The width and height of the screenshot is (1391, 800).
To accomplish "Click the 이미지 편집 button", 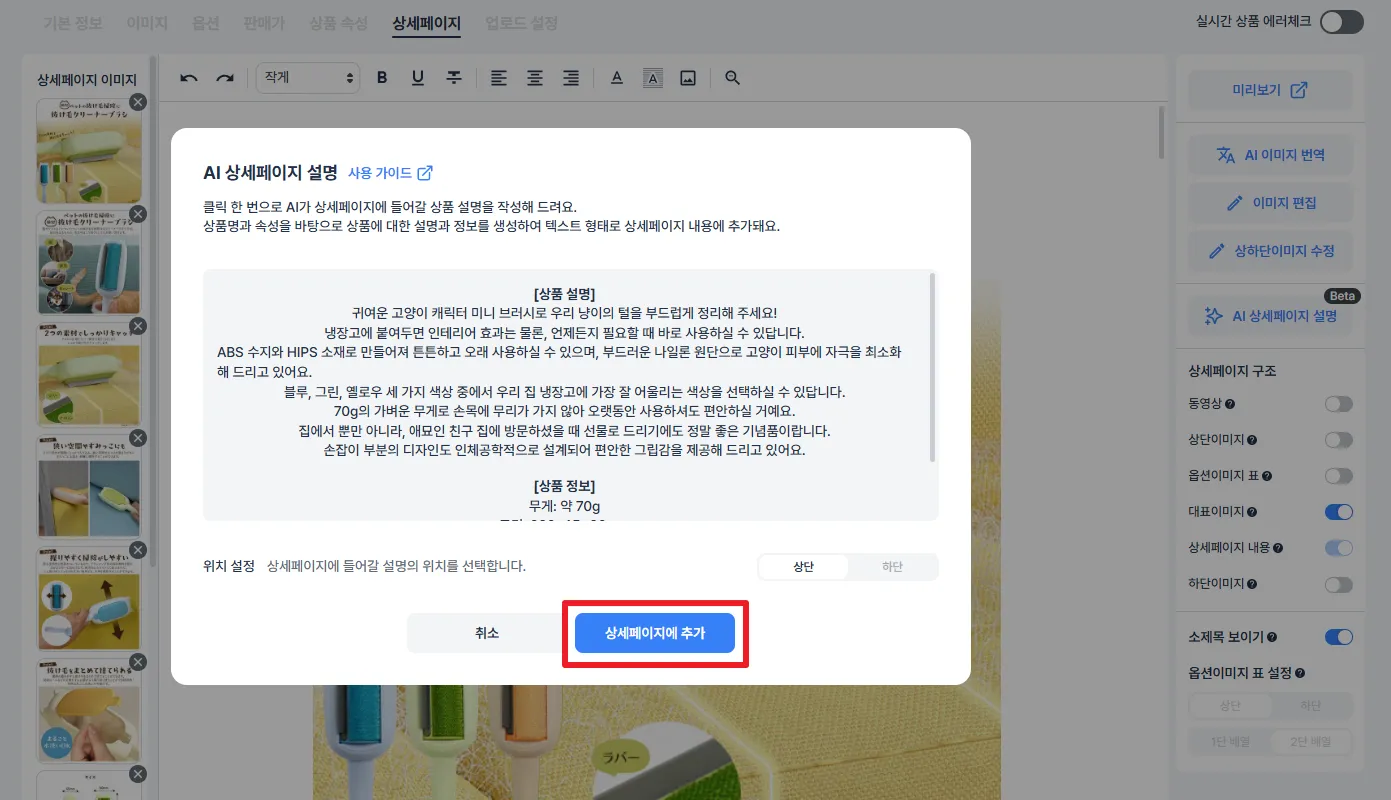I will [1270, 203].
